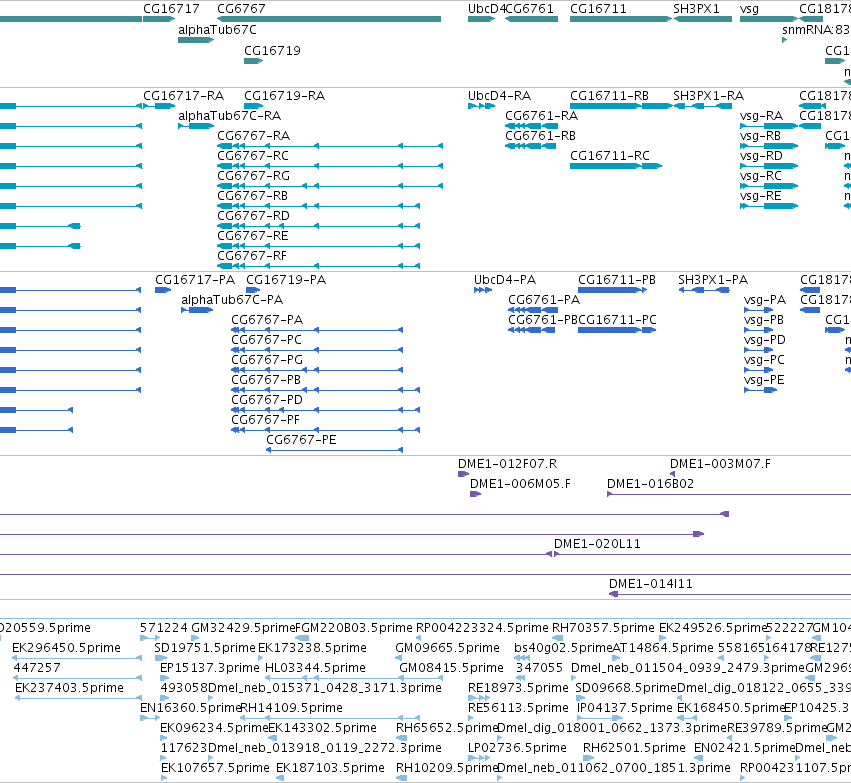This screenshot has height=783, width=851.
Task: Select the vsg-RA transcript label
Action: point(761,116)
